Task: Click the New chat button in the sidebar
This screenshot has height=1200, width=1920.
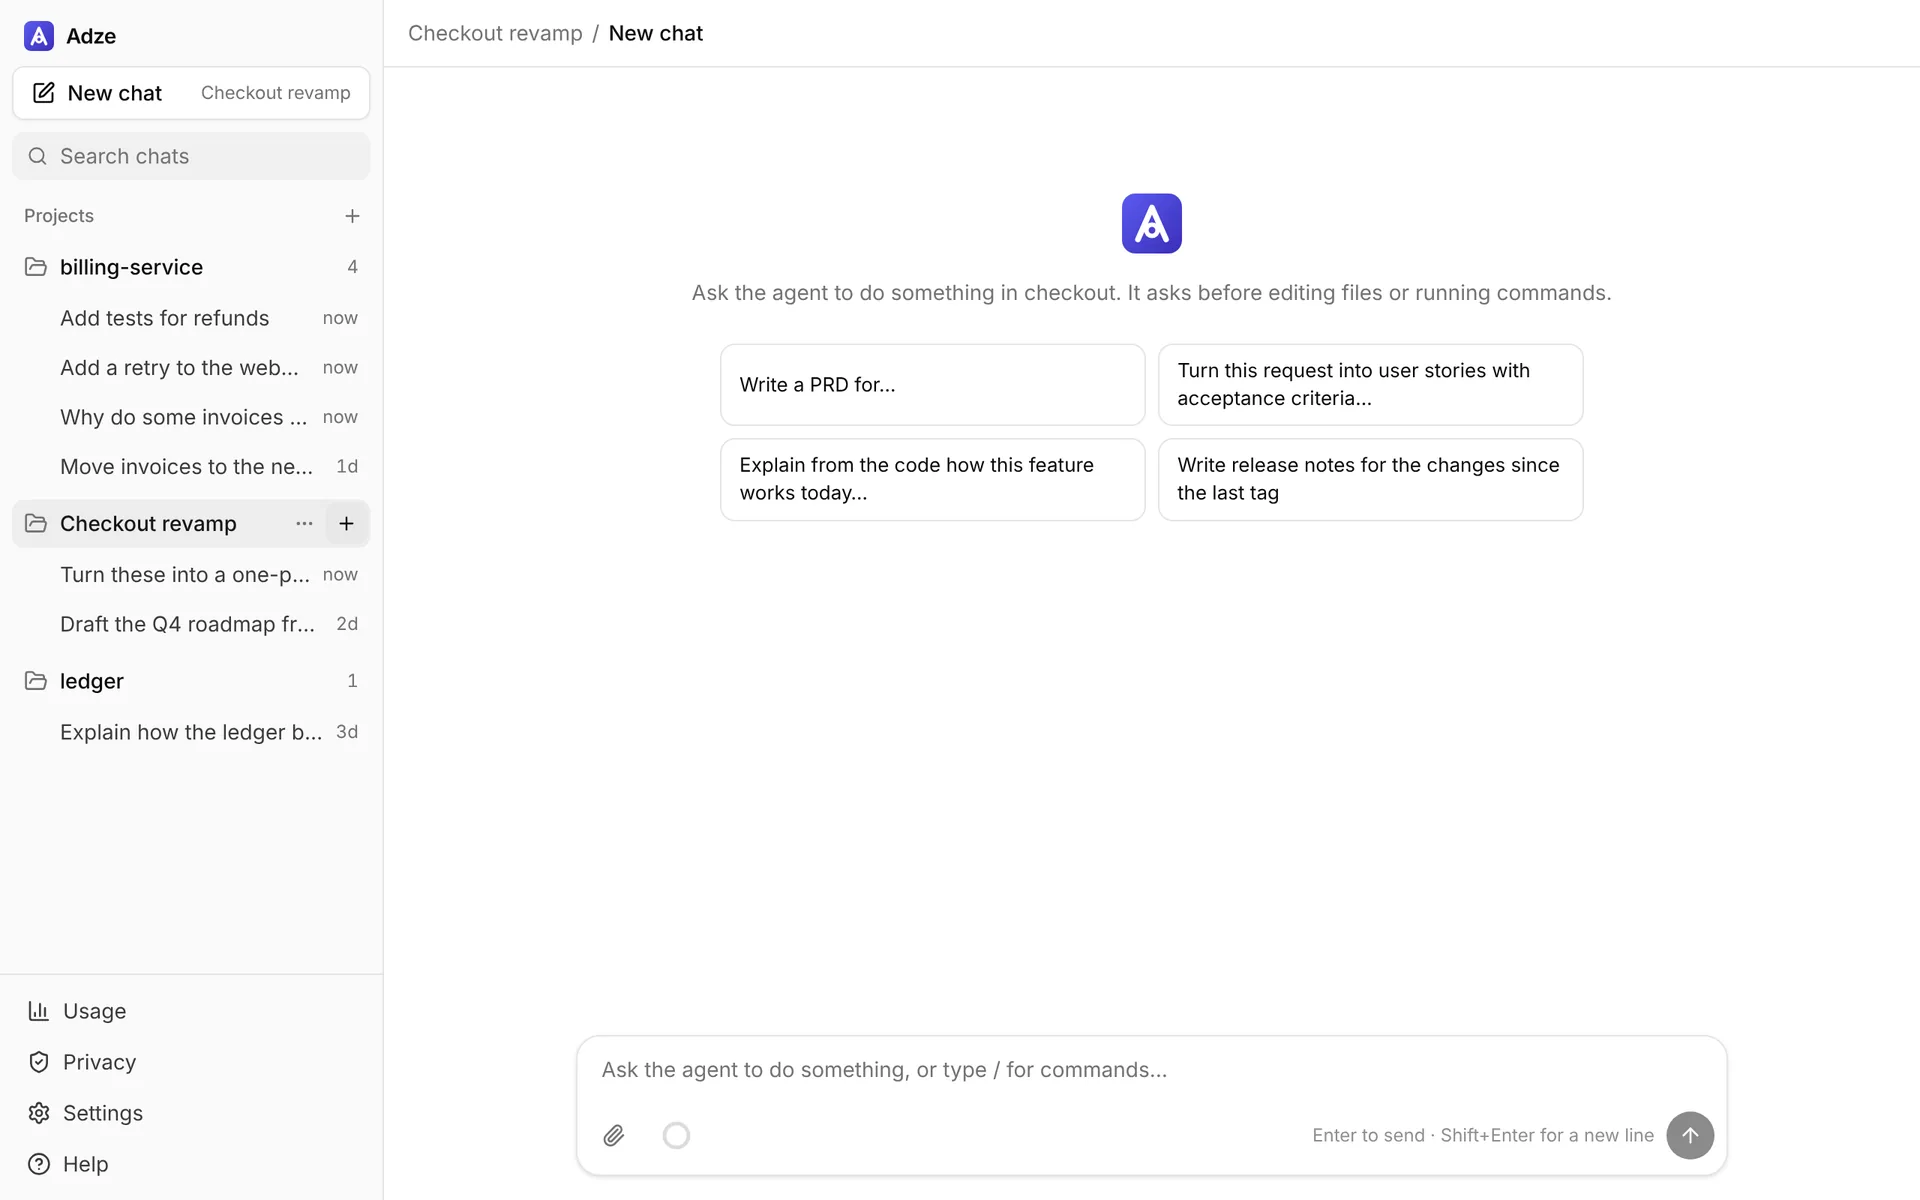Action: [191, 93]
